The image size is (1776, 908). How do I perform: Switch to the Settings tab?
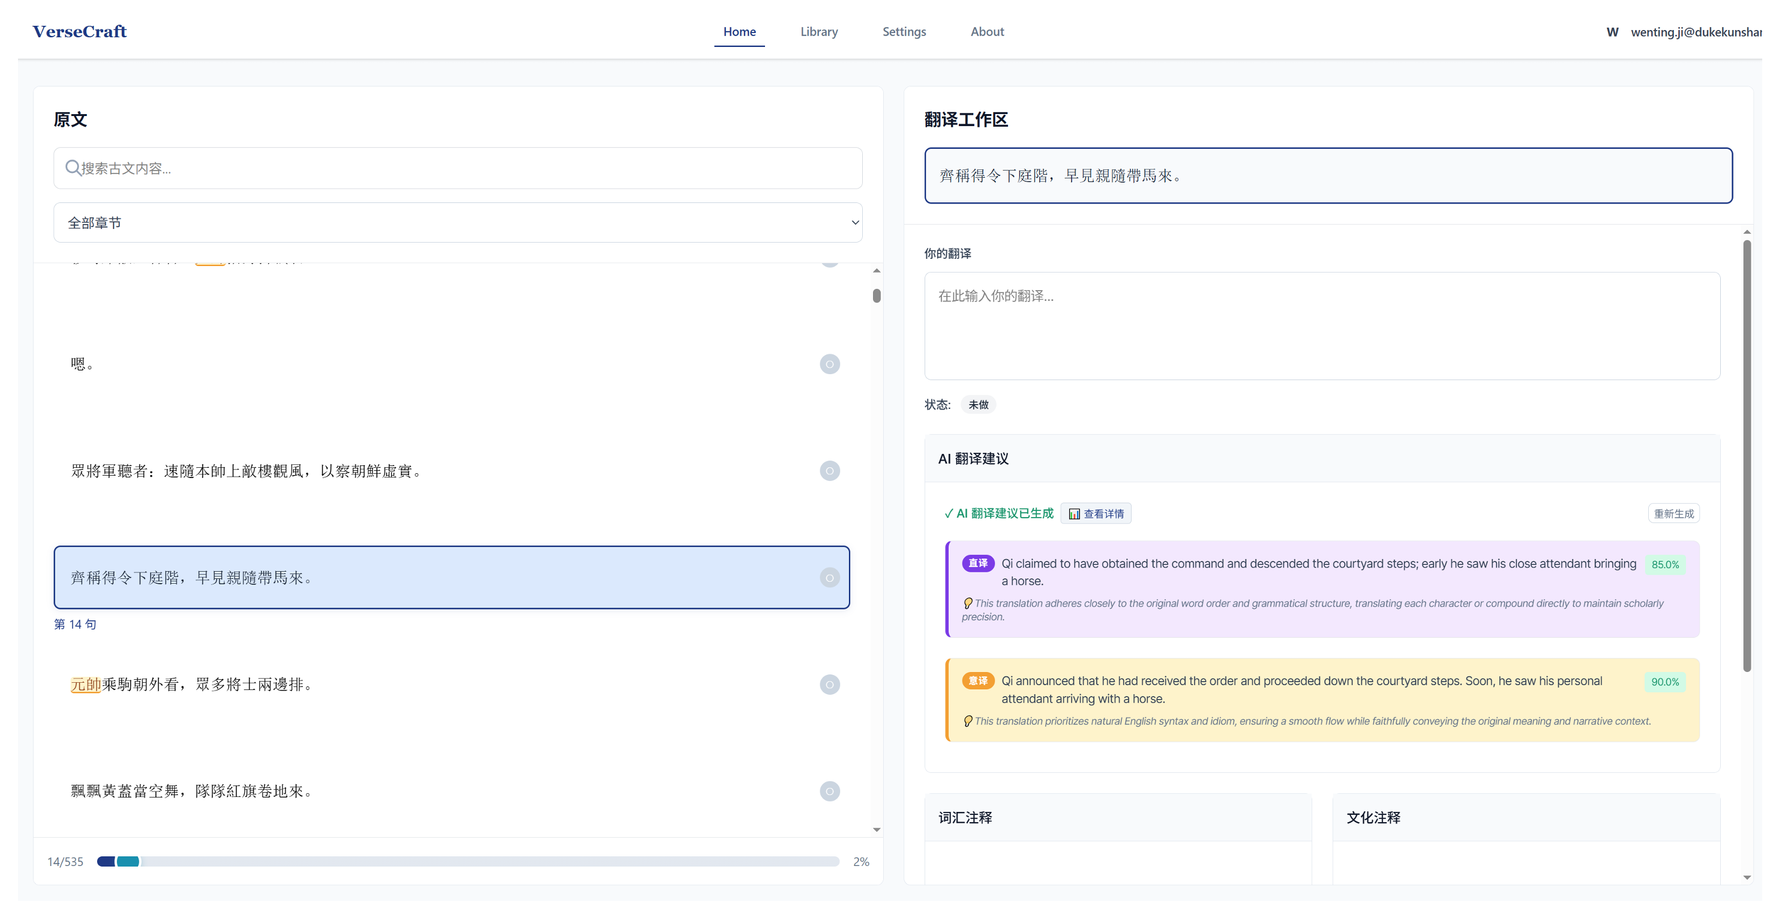tap(904, 32)
